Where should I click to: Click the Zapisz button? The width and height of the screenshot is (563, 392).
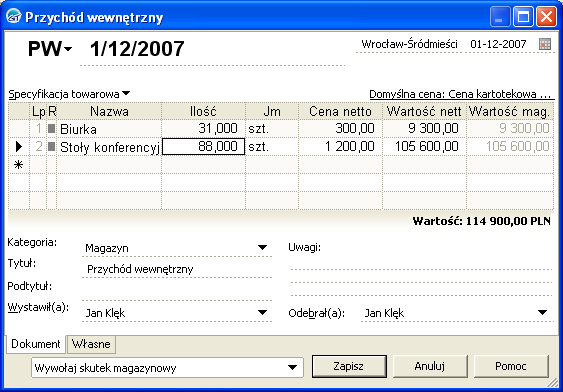pos(349,366)
